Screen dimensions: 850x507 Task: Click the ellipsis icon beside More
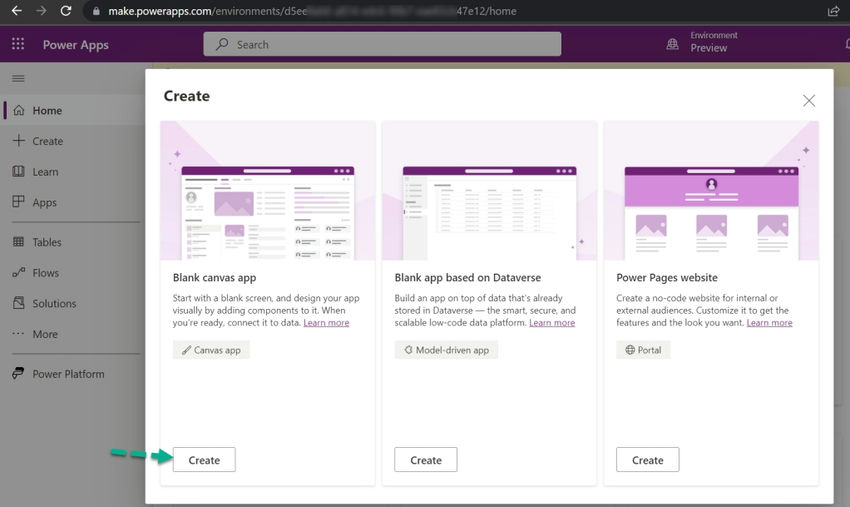pyautogui.click(x=18, y=333)
